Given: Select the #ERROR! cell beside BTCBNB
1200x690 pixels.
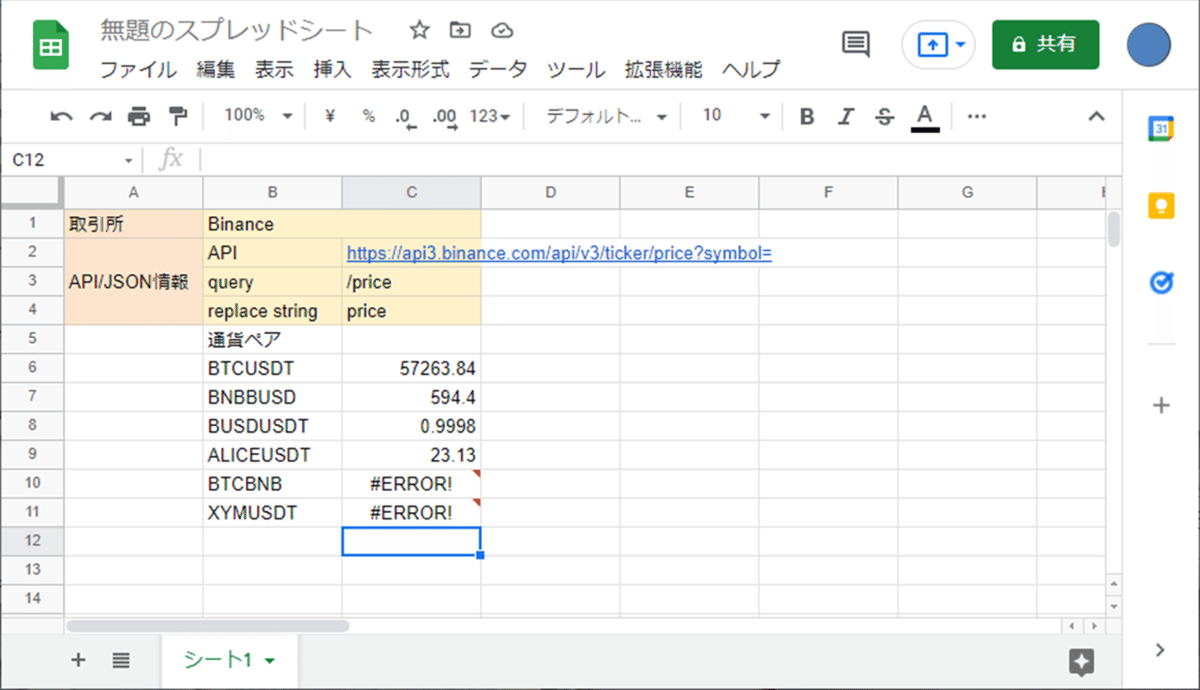Looking at the screenshot, I should coord(411,484).
